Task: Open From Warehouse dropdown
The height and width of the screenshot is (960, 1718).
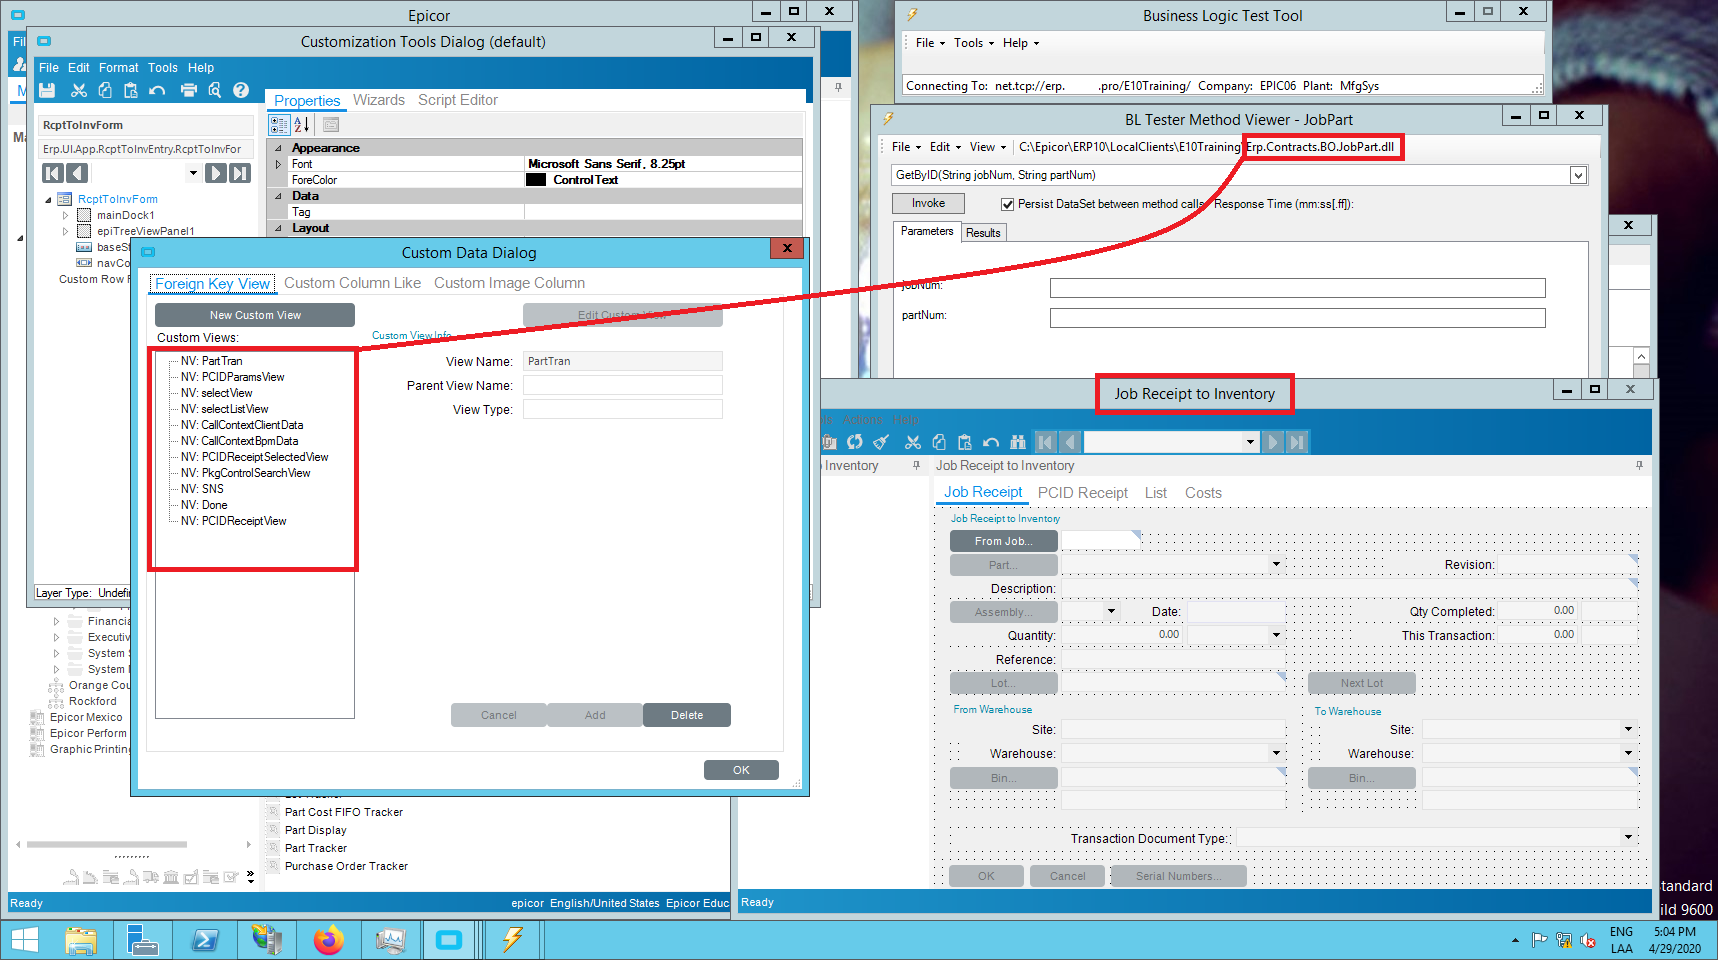Action: click(x=1276, y=753)
